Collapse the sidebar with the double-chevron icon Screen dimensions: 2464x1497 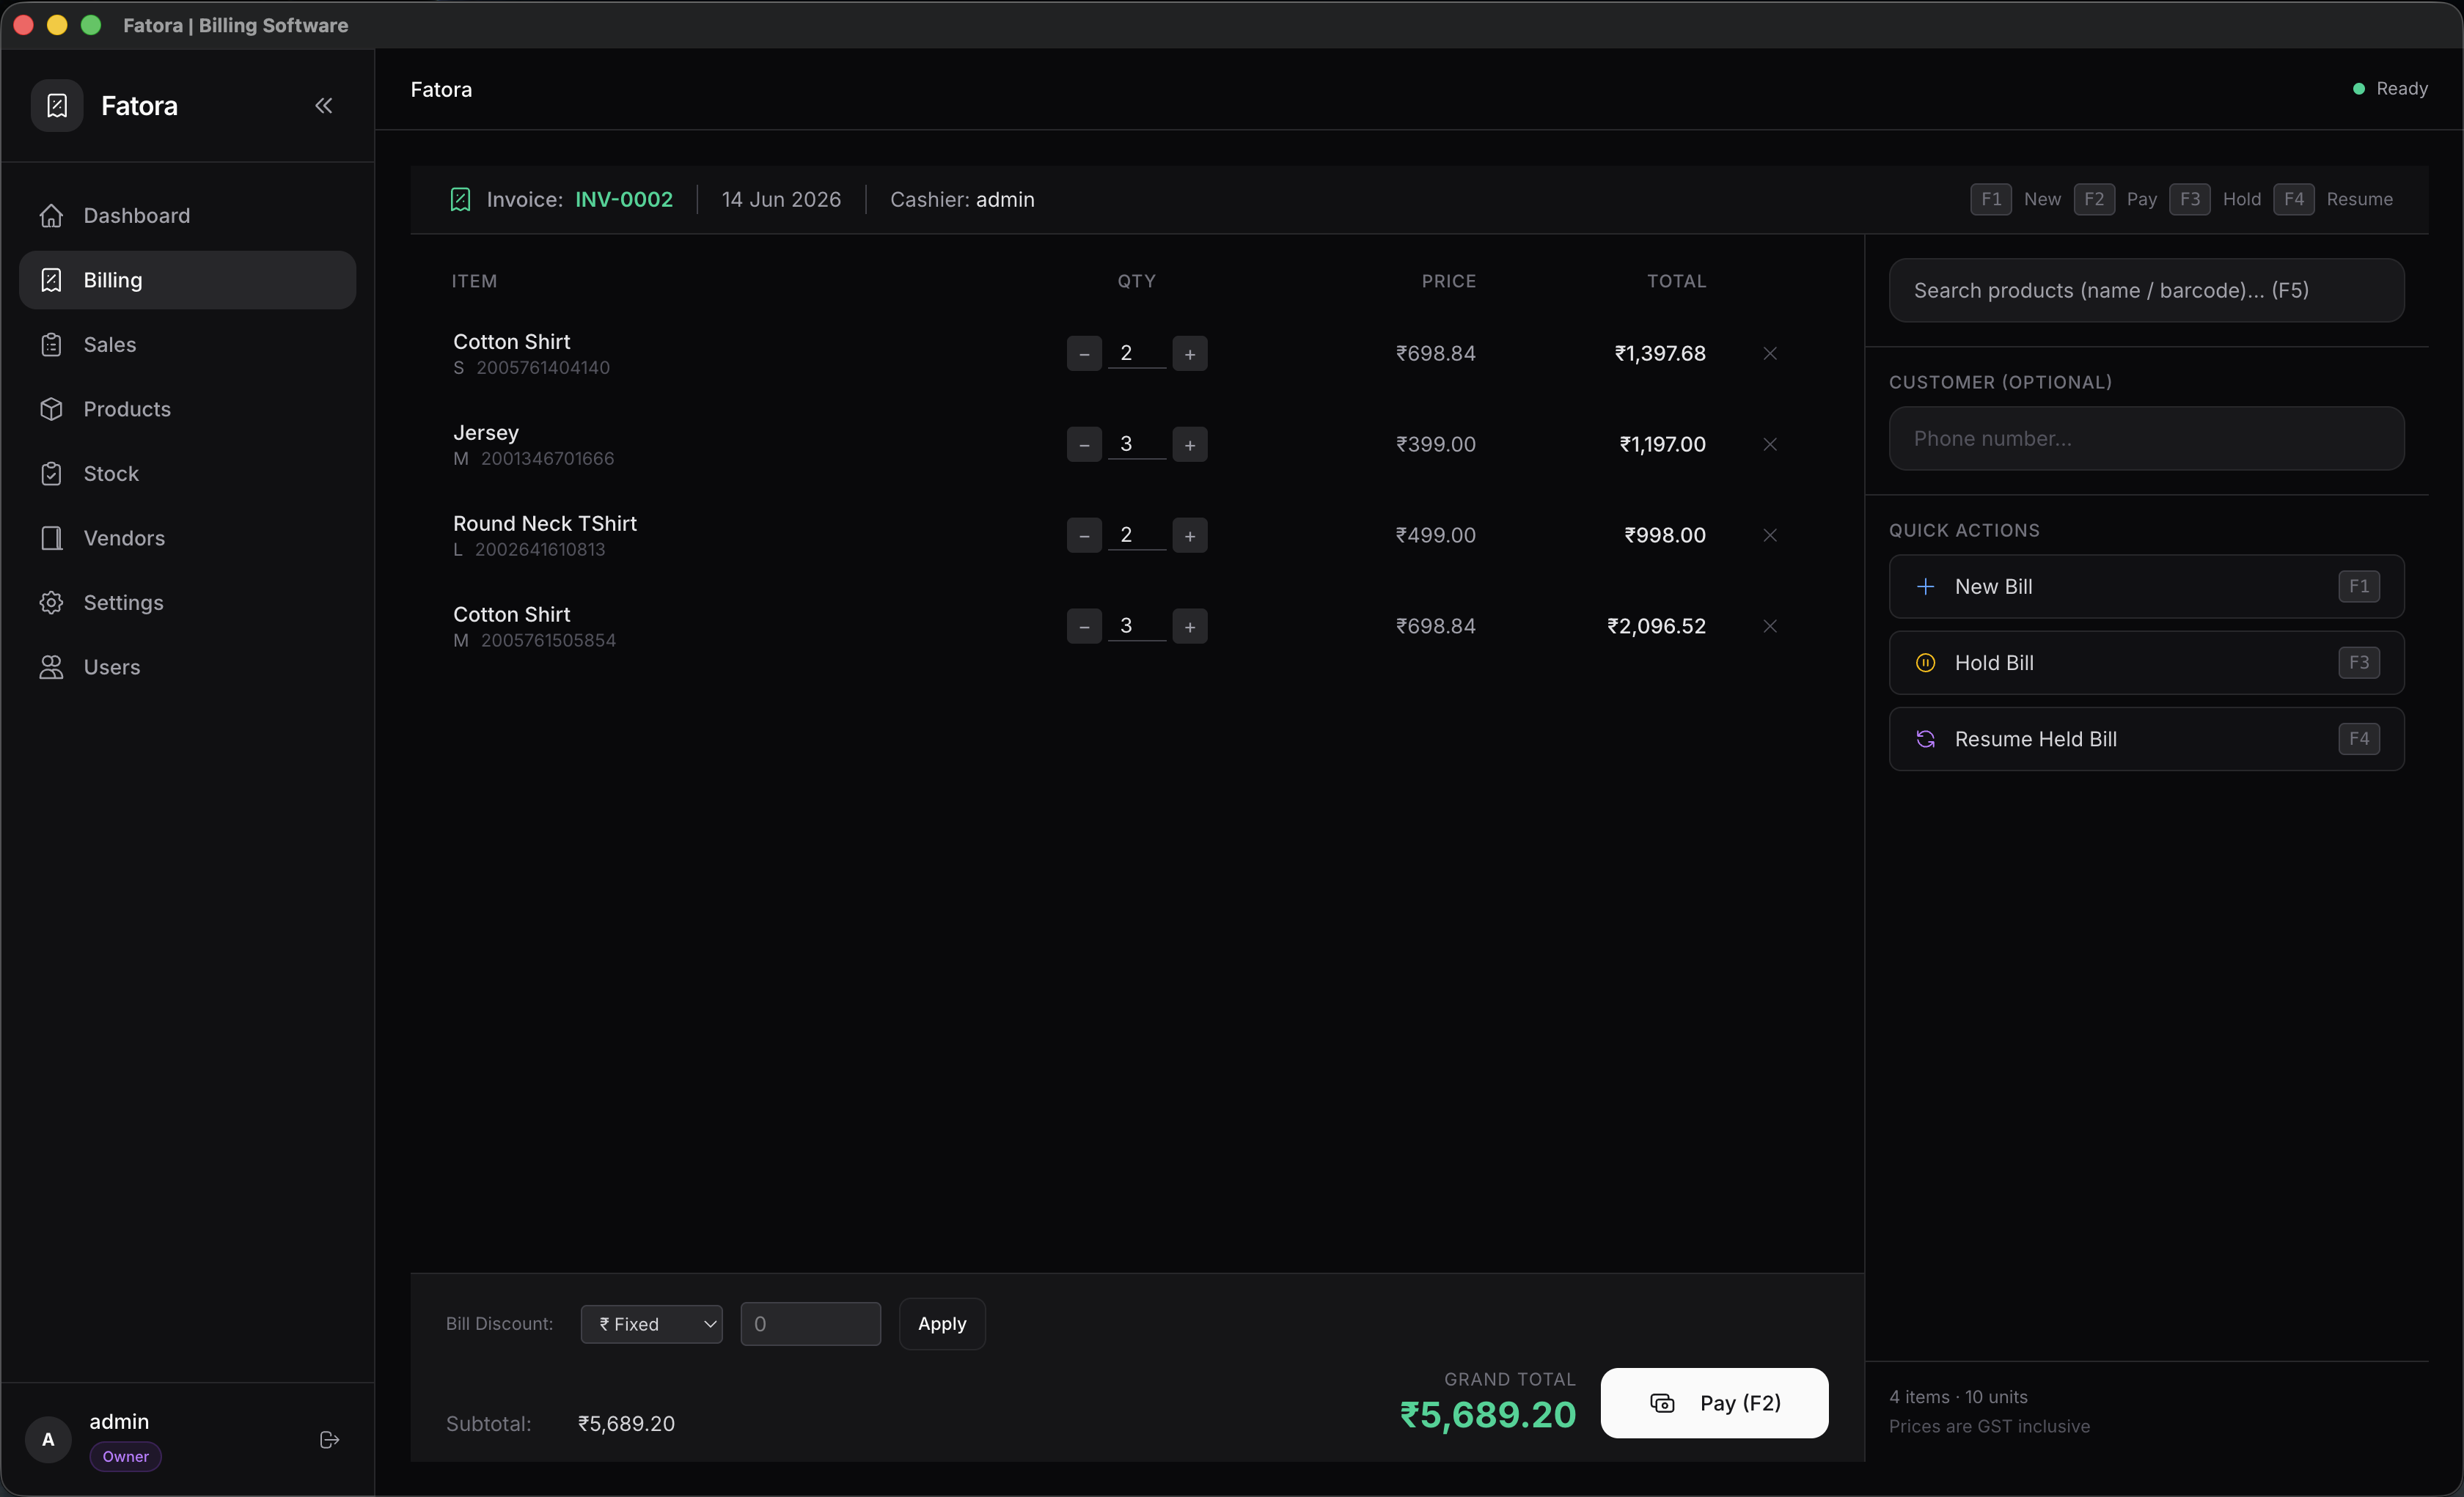click(324, 106)
